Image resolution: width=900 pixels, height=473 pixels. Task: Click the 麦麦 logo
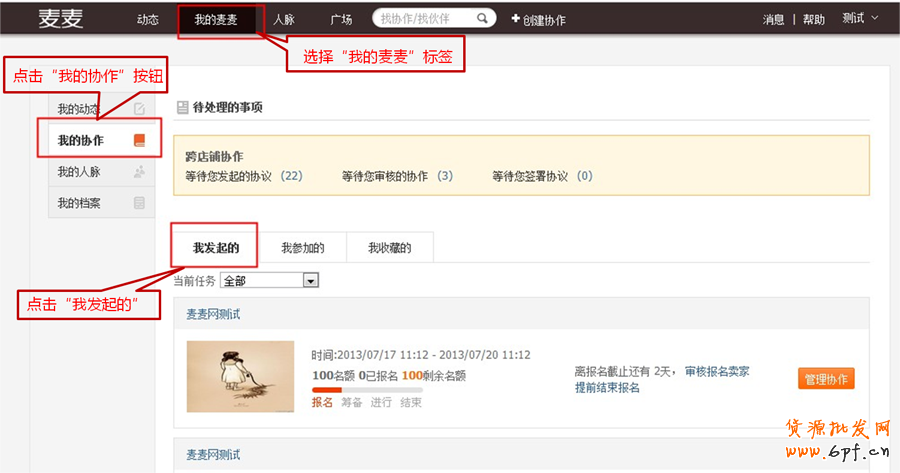coord(61,19)
